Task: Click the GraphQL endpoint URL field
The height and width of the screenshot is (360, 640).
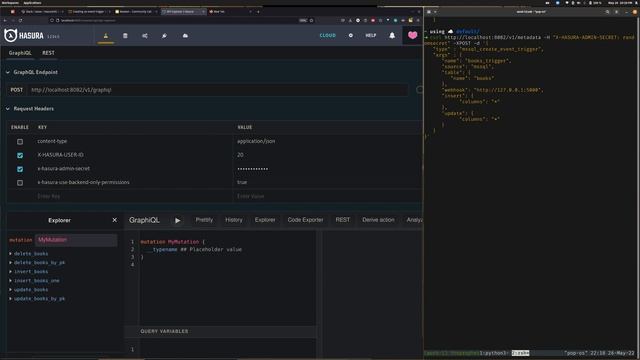Action: (217, 90)
